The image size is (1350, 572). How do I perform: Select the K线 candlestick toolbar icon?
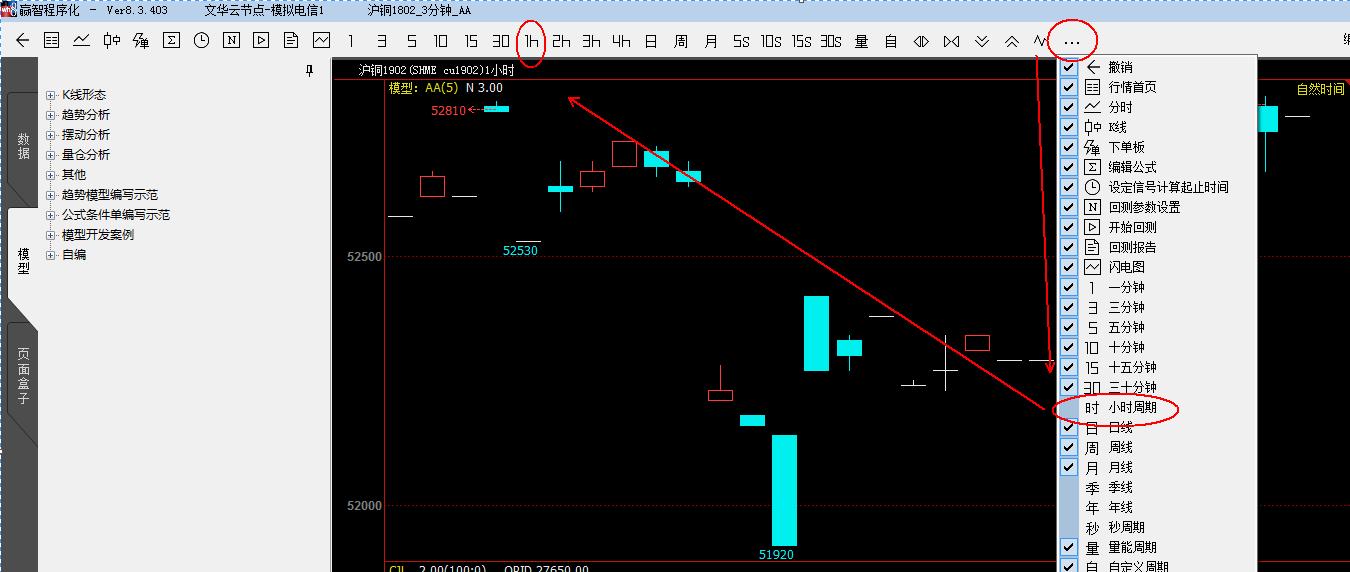[111, 41]
